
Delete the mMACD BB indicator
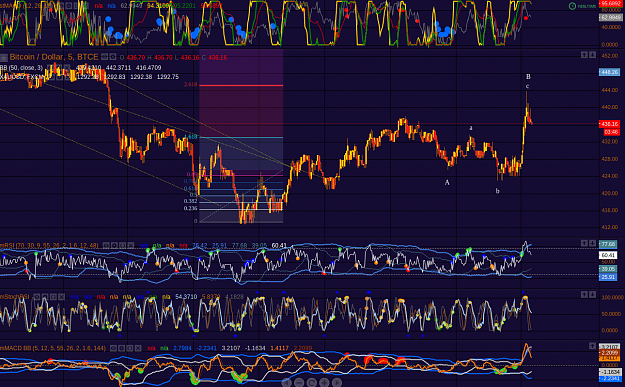point(138,348)
